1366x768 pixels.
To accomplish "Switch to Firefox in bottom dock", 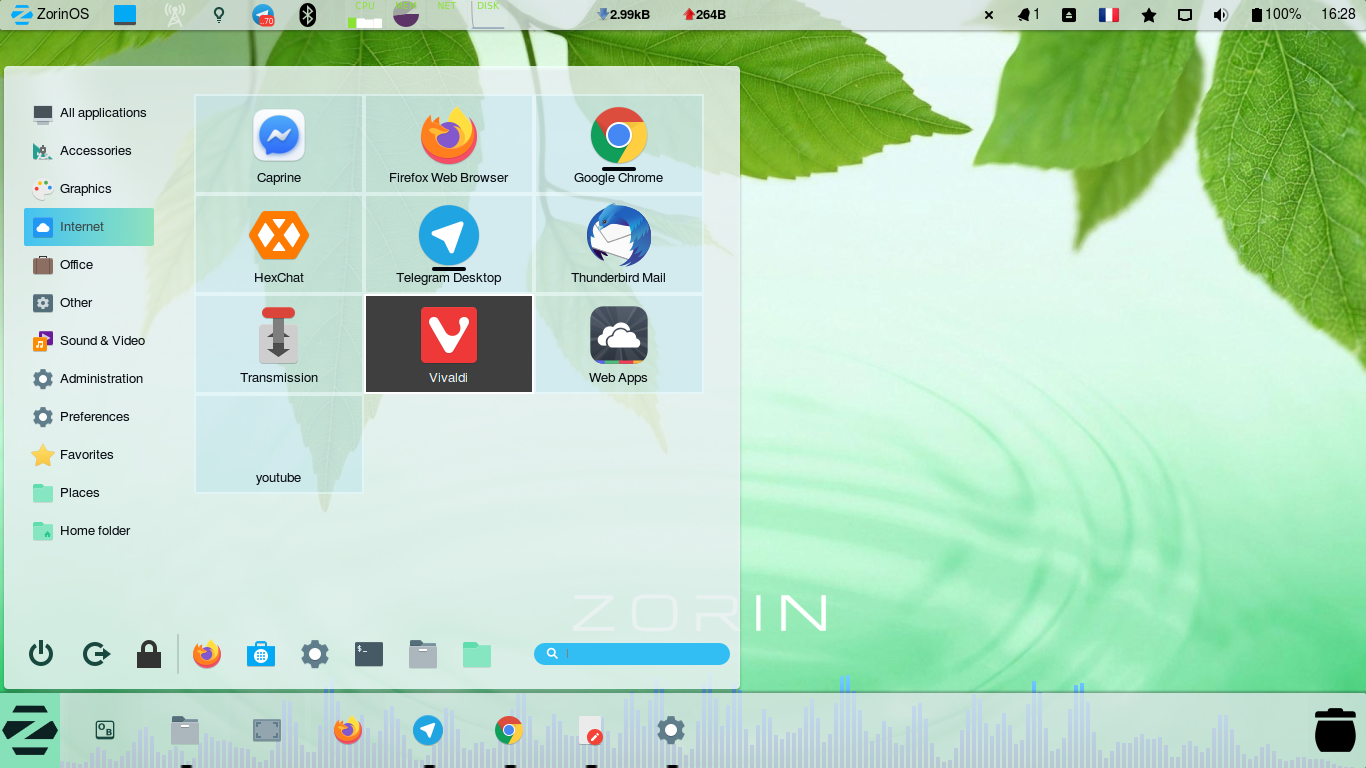I will (x=348, y=730).
